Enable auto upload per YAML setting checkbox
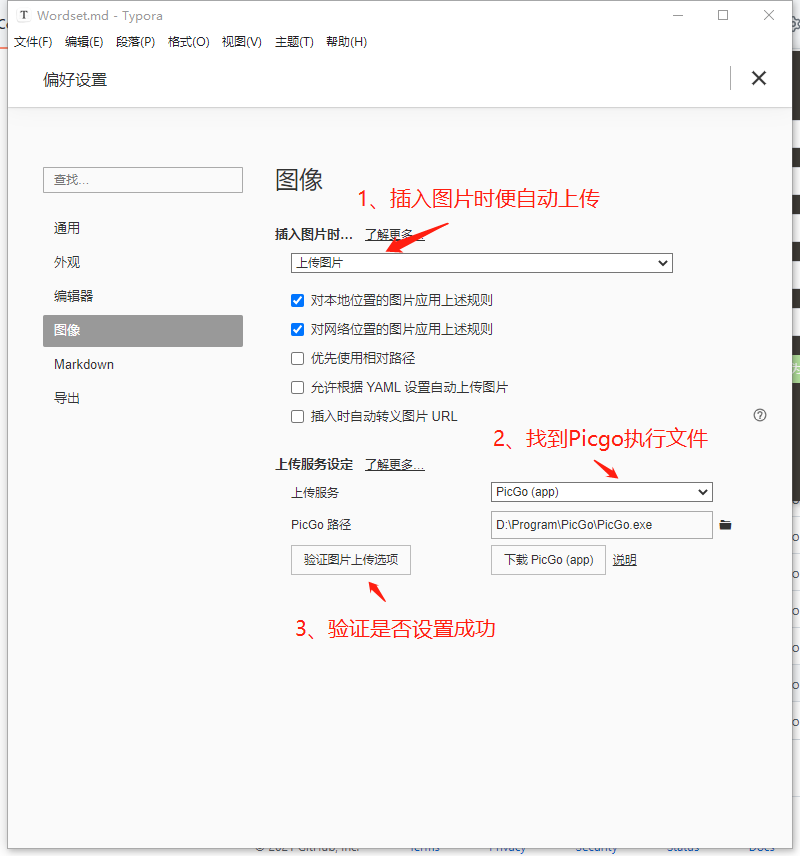The width and height of the screenshot is (800, 856). (298, 388)
